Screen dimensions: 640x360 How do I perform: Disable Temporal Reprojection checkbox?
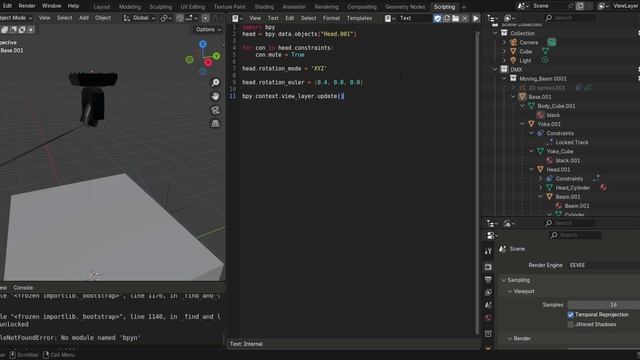(571, 315)
